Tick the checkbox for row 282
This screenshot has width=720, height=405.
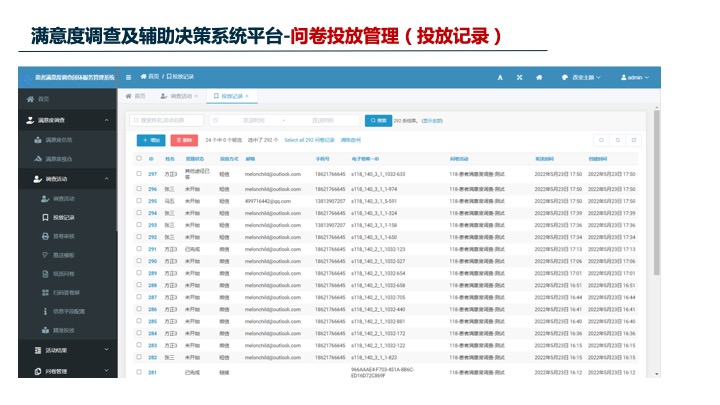click(139, 357)
